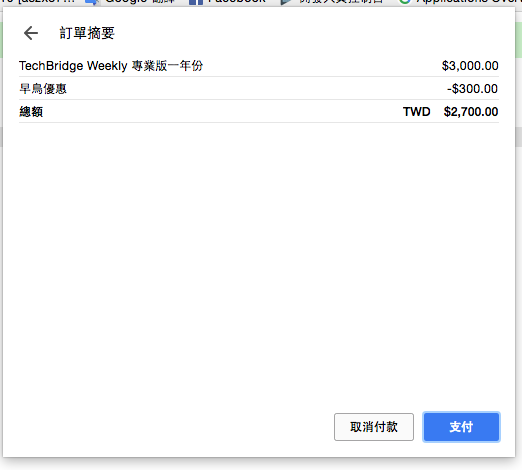Click the TechBridge Weekly 專業版一年份 line item

[111, 66]
